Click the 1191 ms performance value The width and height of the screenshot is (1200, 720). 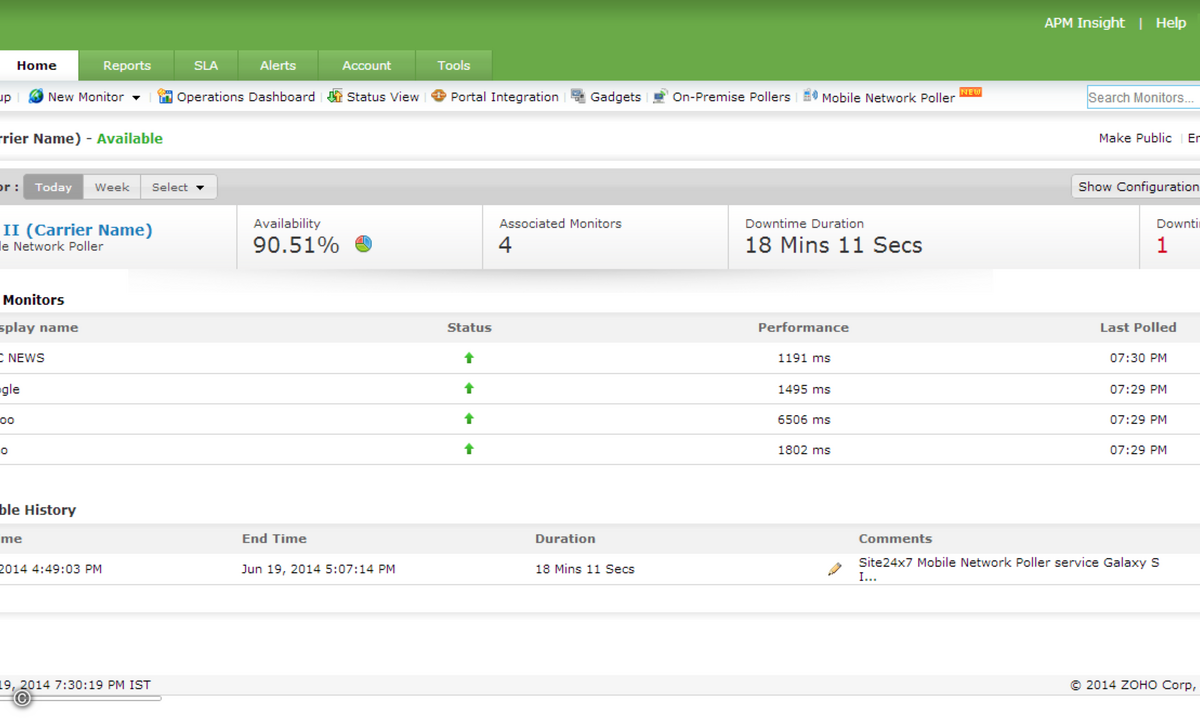[x=804, y=358]
